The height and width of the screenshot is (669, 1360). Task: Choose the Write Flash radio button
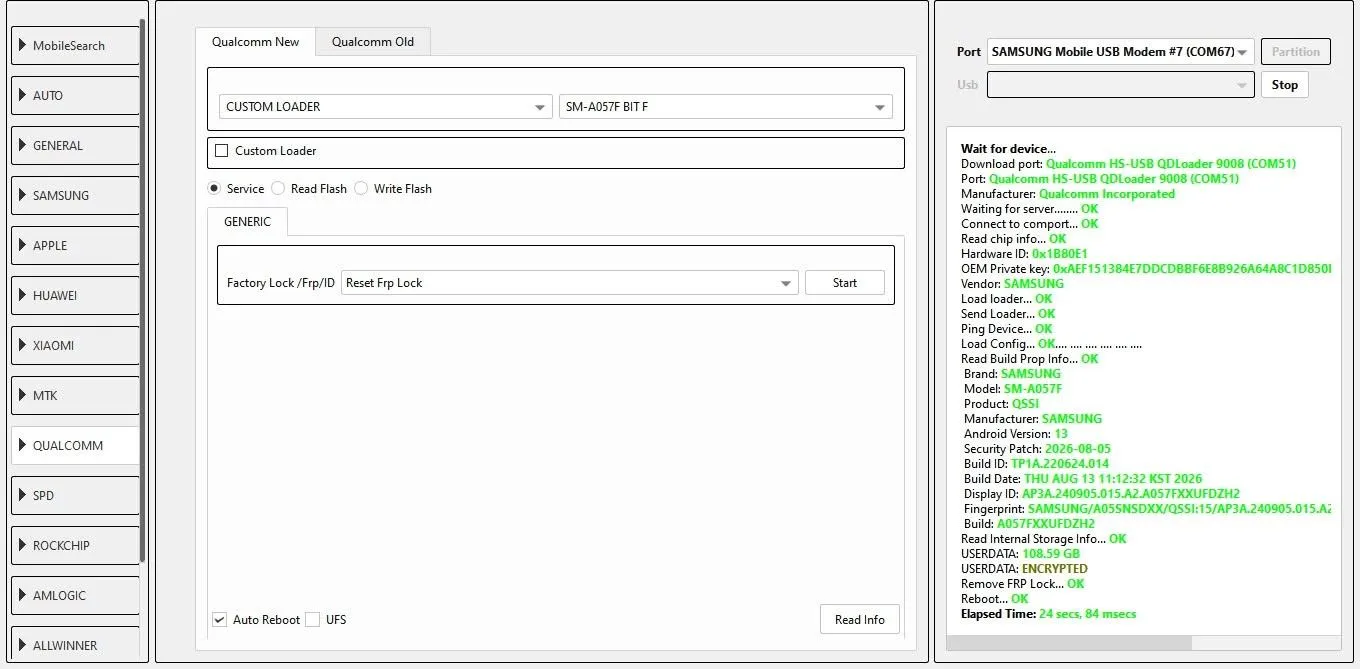[361, 188]
